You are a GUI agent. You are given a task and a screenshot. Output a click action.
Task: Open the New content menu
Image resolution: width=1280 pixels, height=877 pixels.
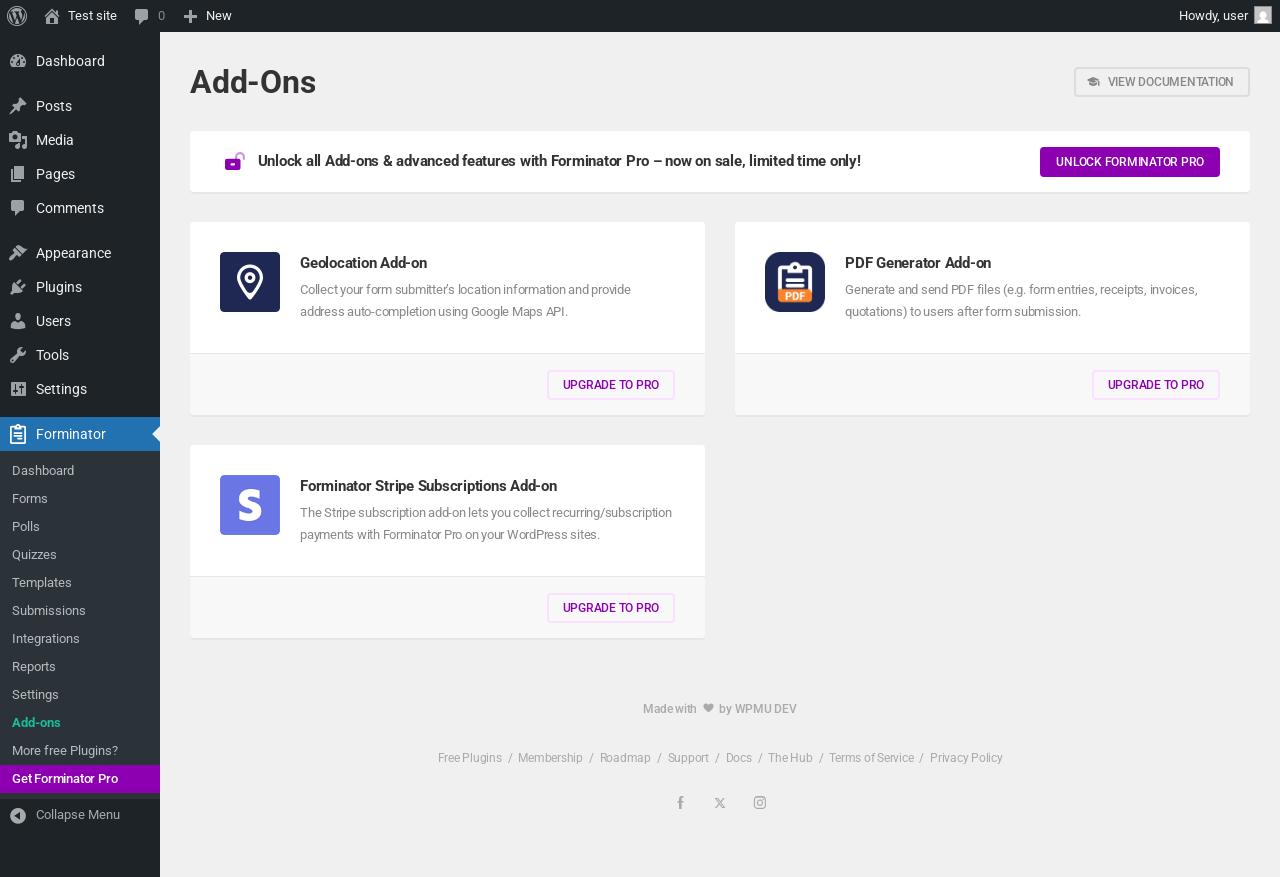point(208,16)
